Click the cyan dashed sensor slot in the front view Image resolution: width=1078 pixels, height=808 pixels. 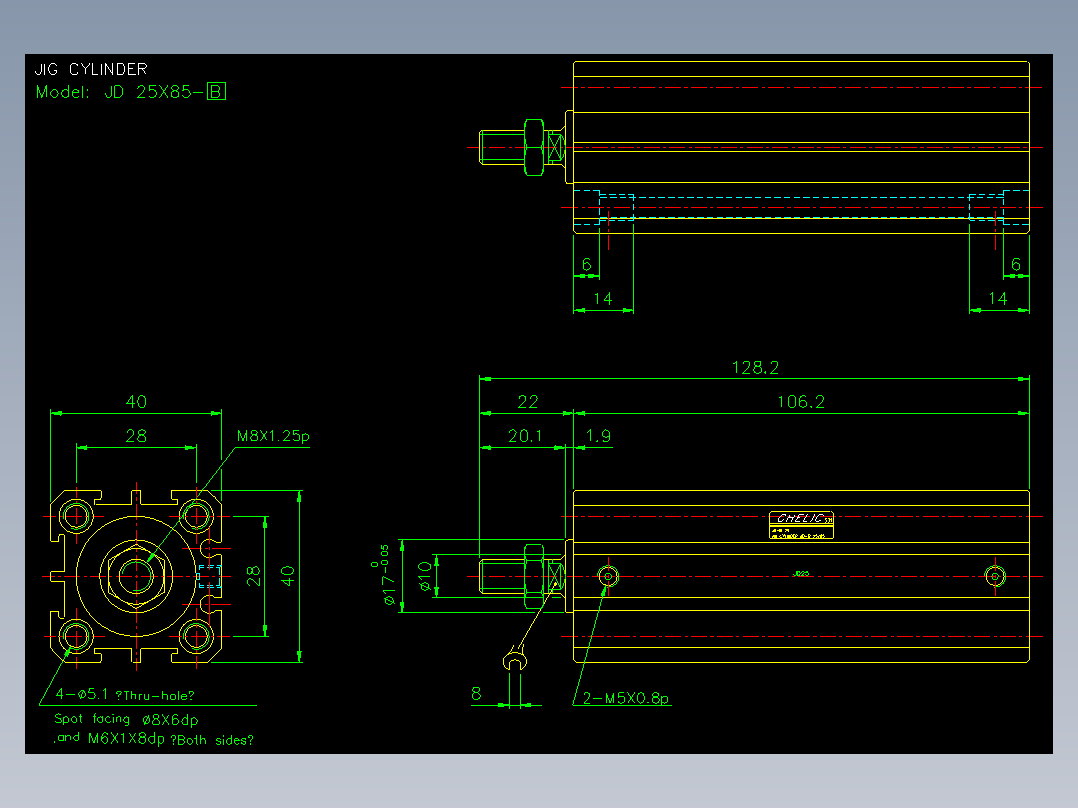[x=209, y=576]
